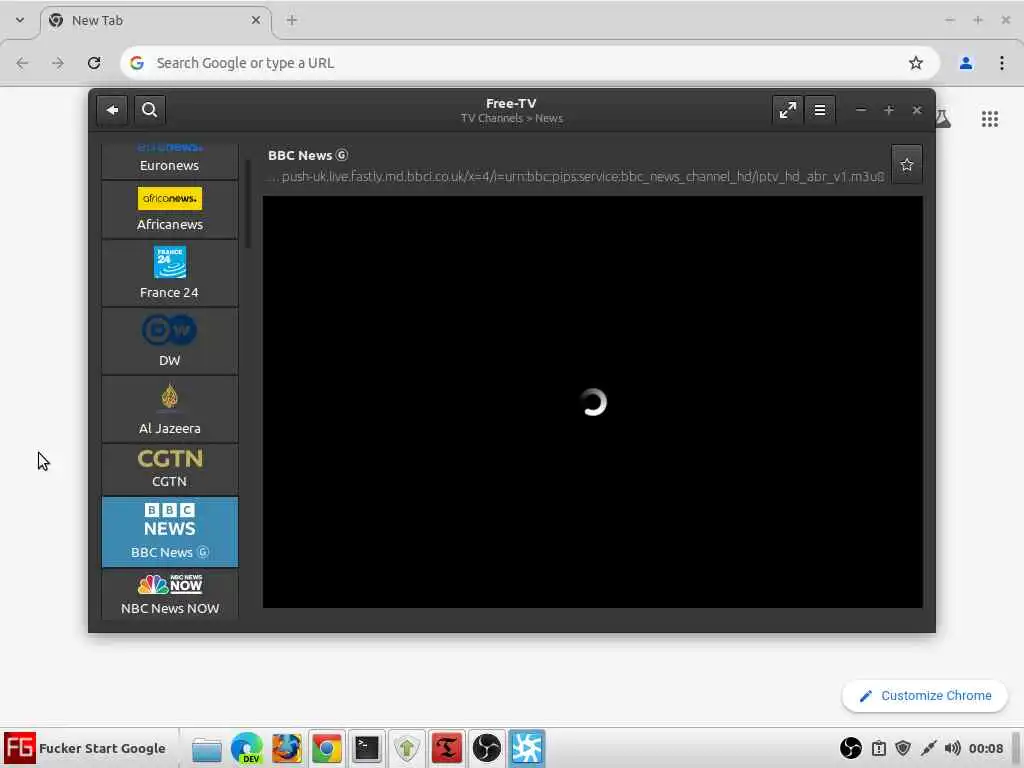Click the BBC News video area
Viewport: 1024px width, 768px height.
click(592, 402)
